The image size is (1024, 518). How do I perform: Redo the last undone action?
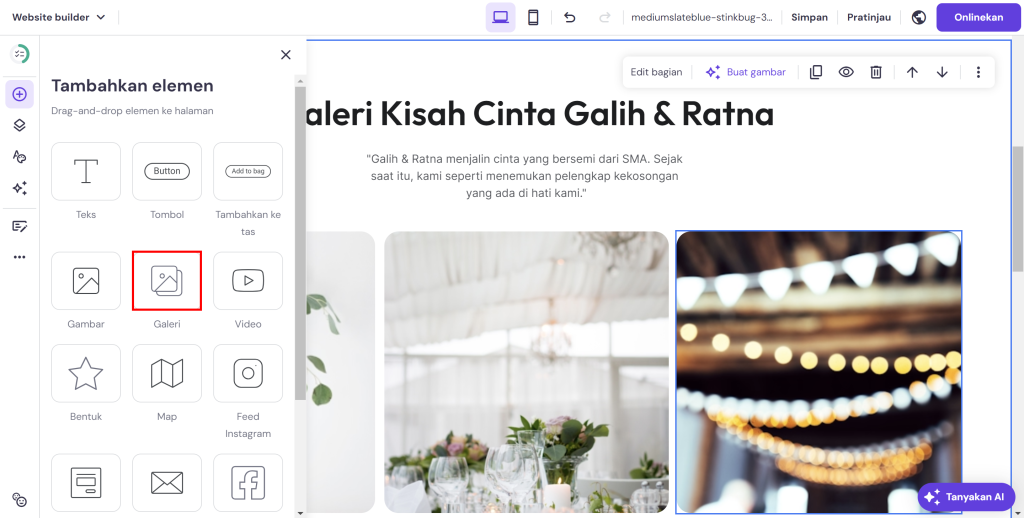point(605,18)
